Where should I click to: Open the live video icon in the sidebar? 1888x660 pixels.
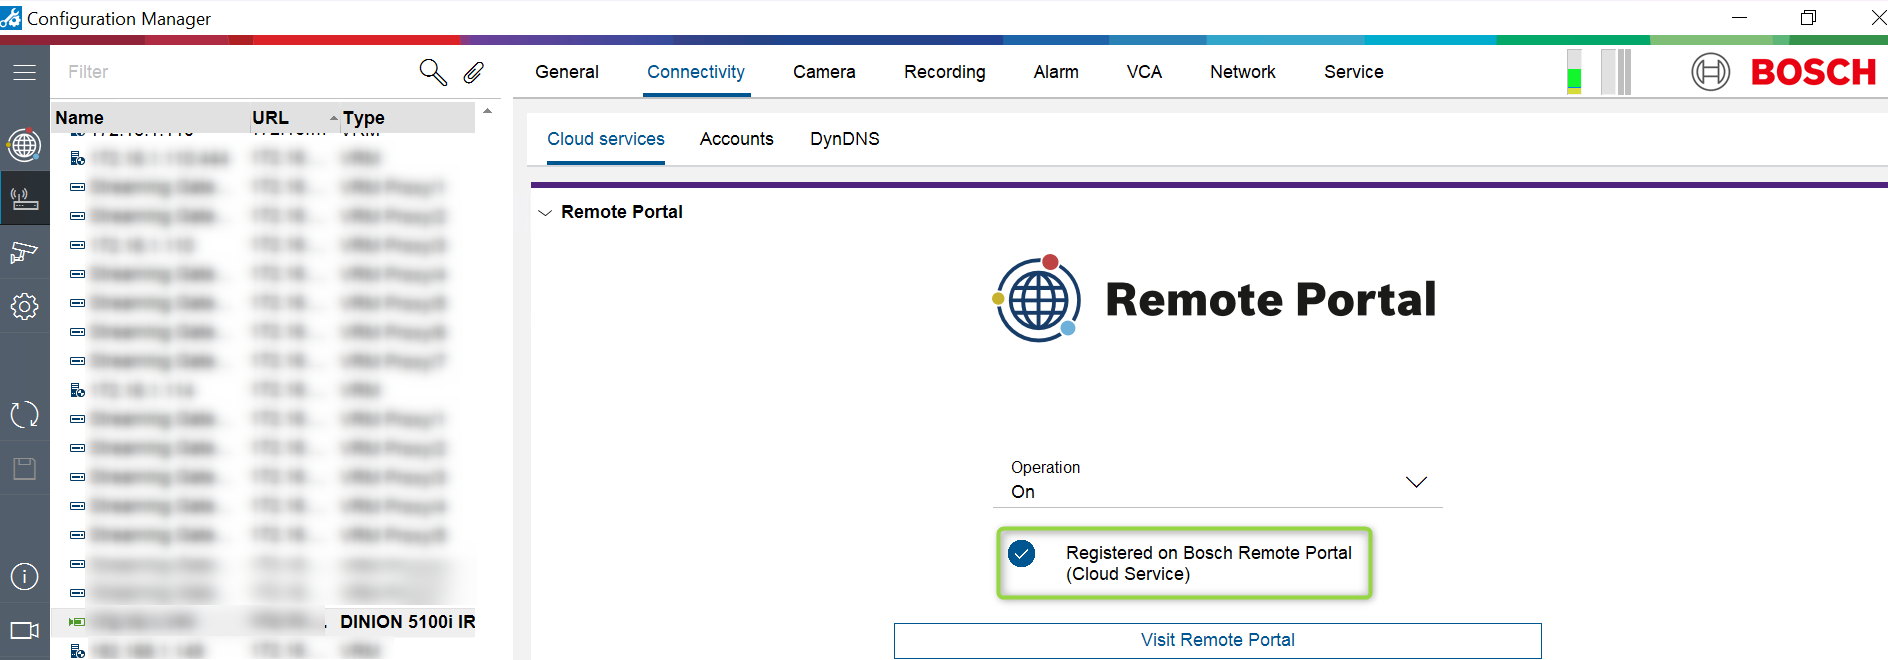(24, 630)
